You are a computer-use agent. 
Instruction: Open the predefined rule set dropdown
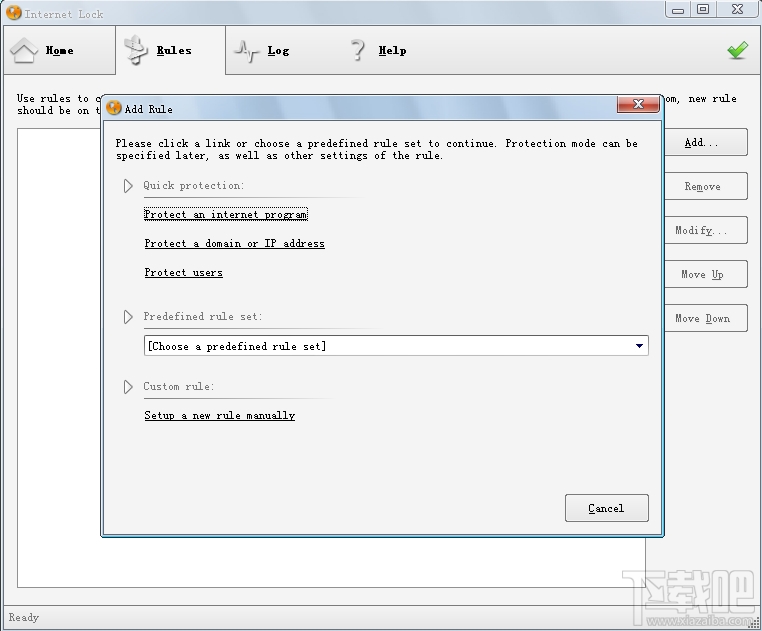[x=396, y=346]
